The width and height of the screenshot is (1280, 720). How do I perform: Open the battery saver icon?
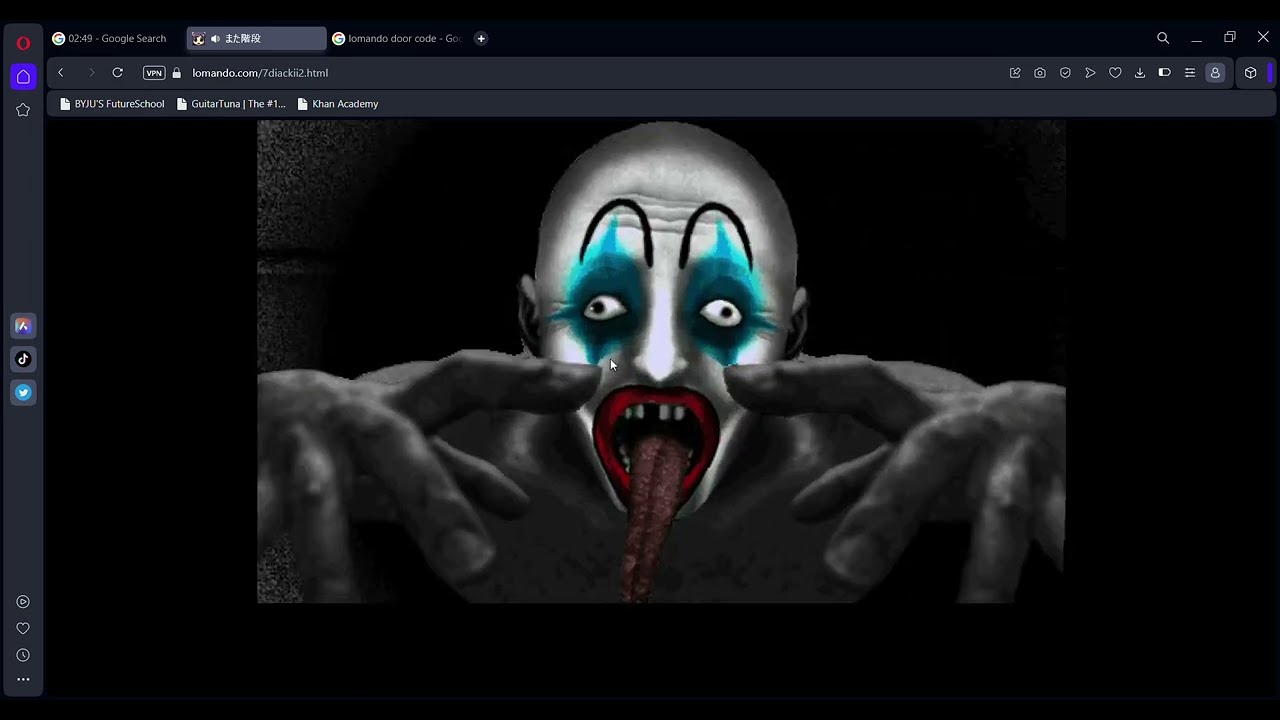click(x=1165, y=73)
